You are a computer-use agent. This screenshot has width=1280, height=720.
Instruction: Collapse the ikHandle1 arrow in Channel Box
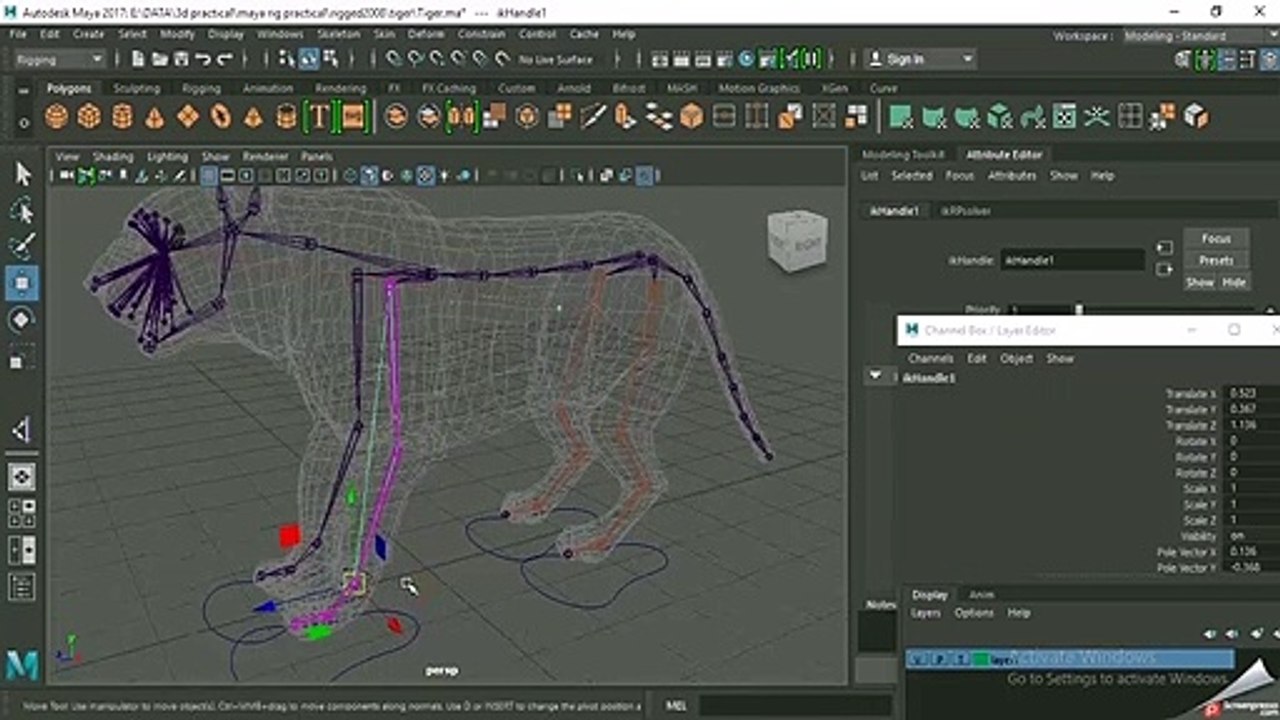tap(876, 376)
